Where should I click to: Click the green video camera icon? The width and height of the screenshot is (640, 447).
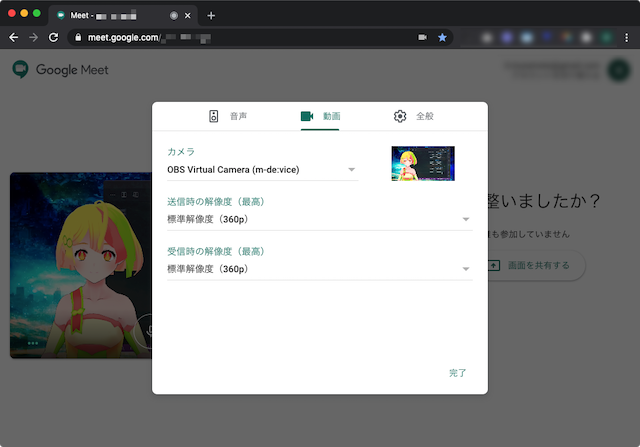(307, 116)
